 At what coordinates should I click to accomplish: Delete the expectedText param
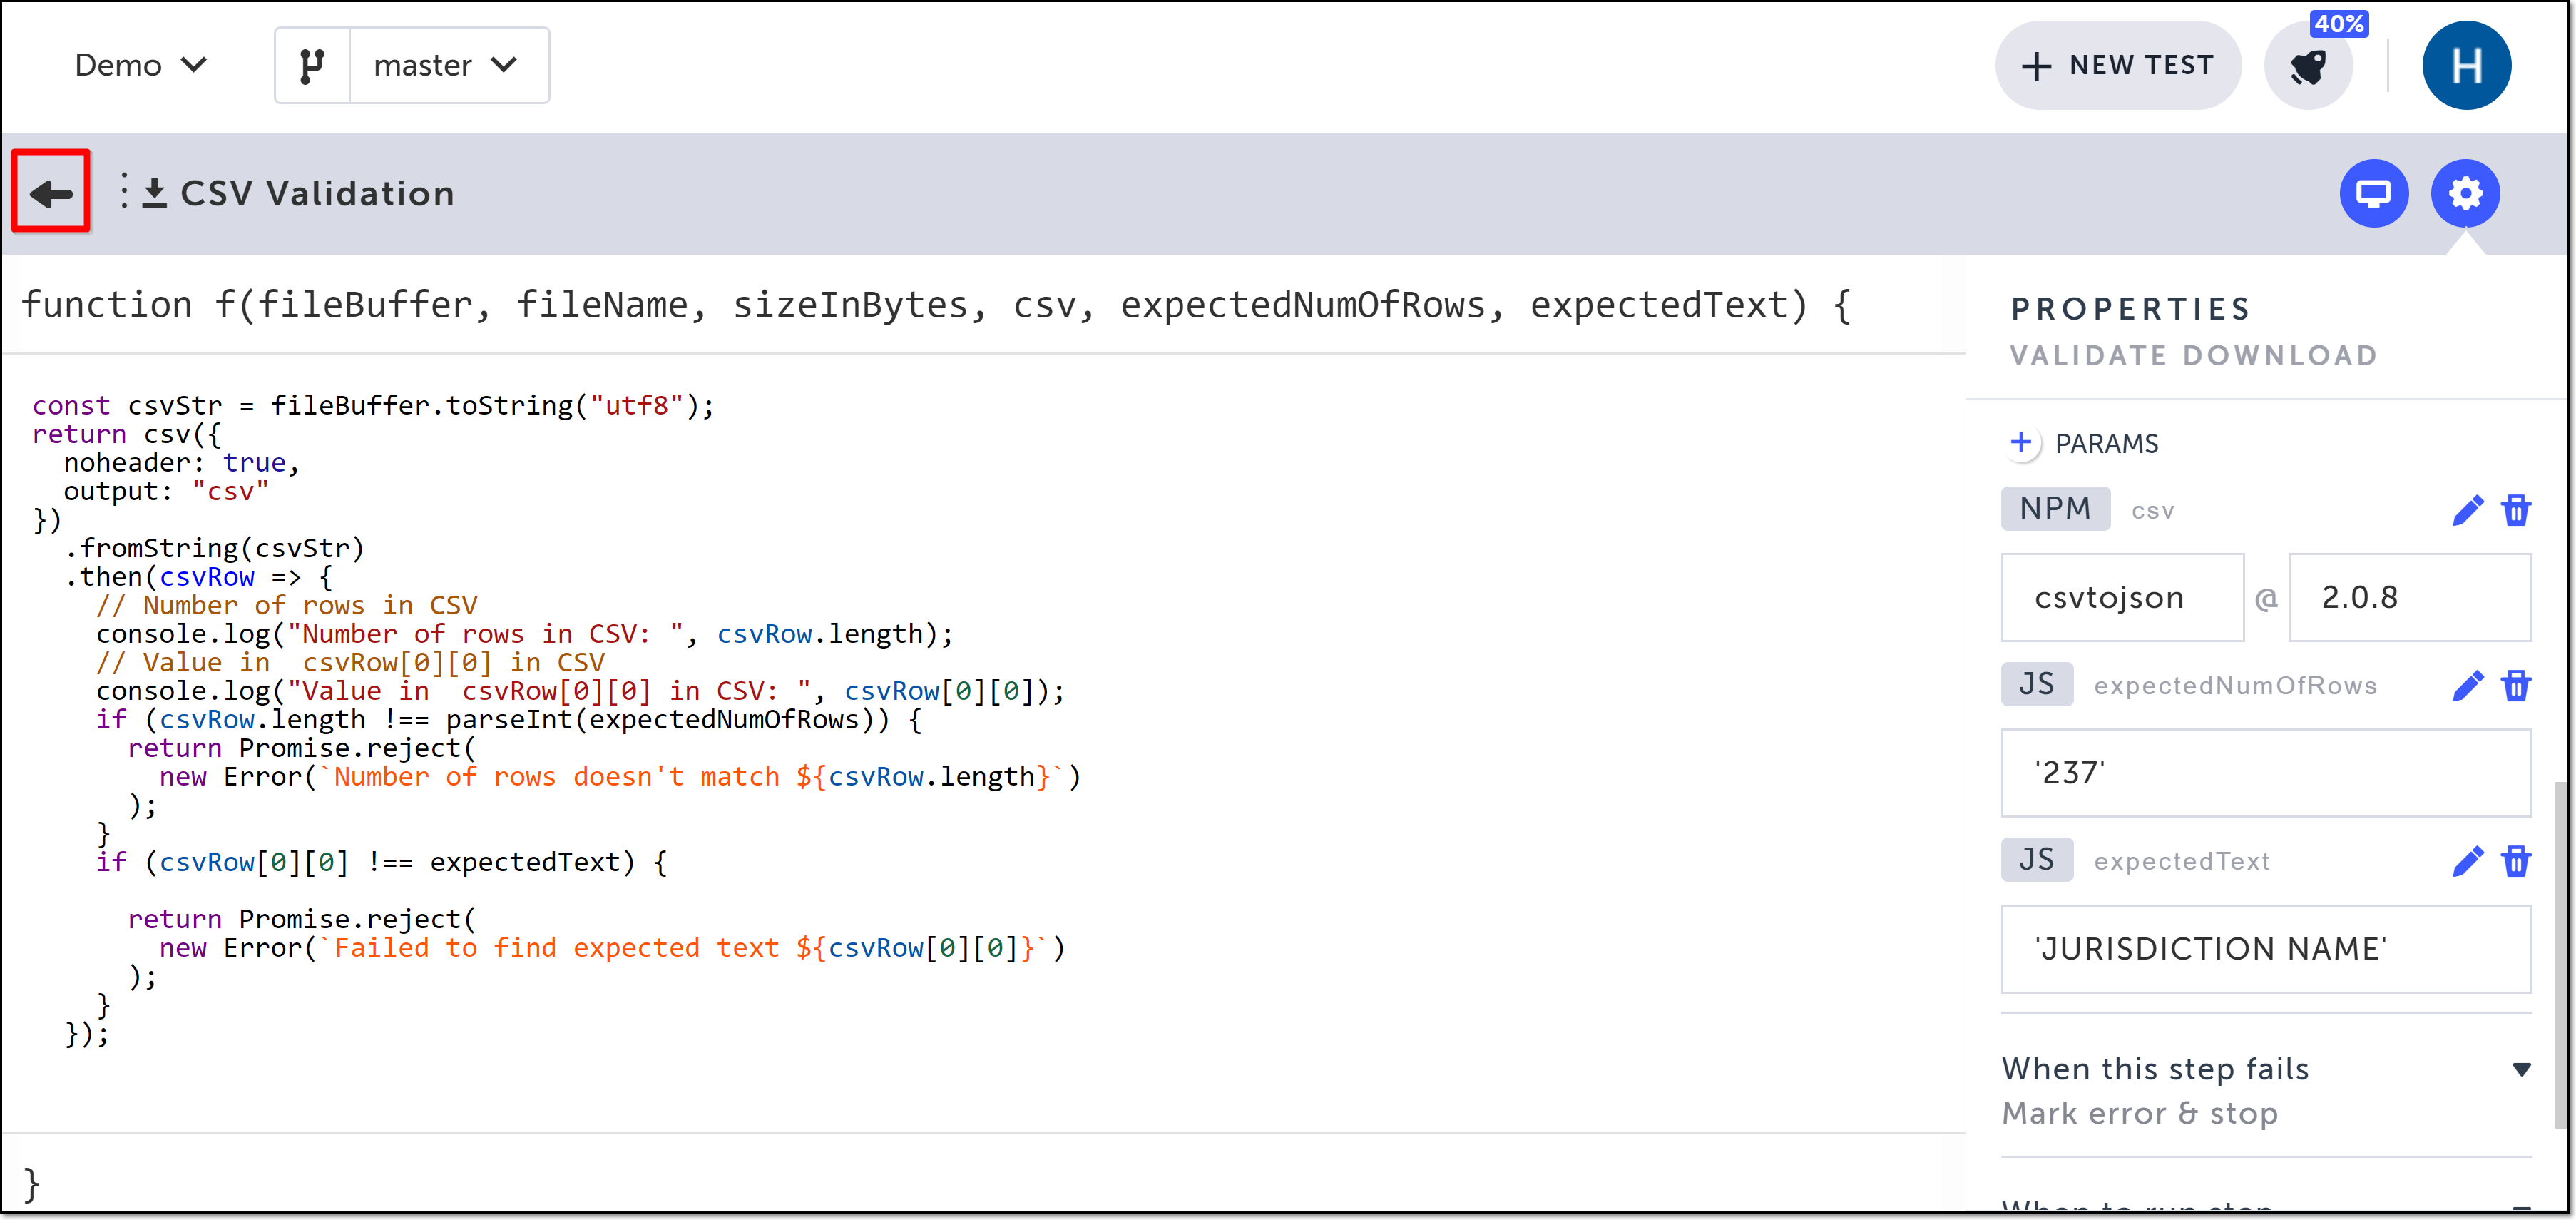(x=2516, y=861)
